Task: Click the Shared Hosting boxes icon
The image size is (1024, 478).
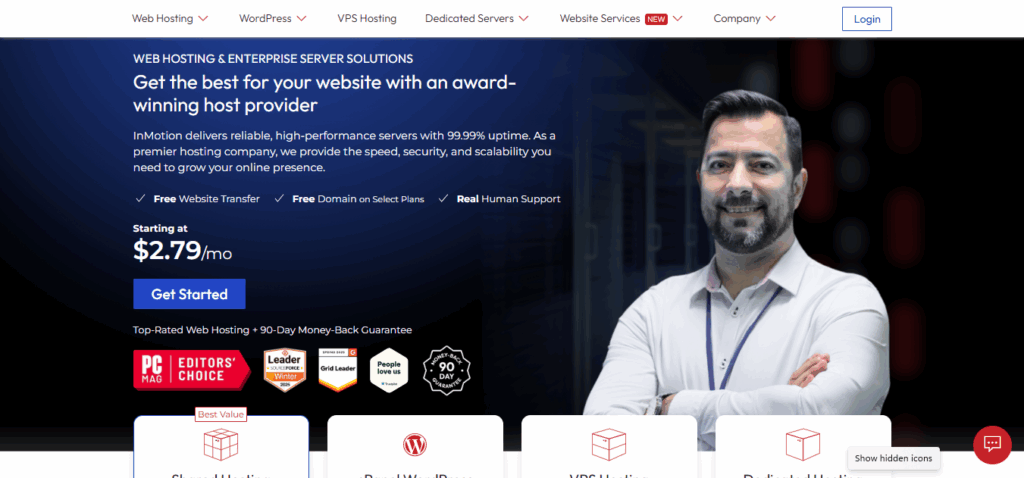Action: 221,444
